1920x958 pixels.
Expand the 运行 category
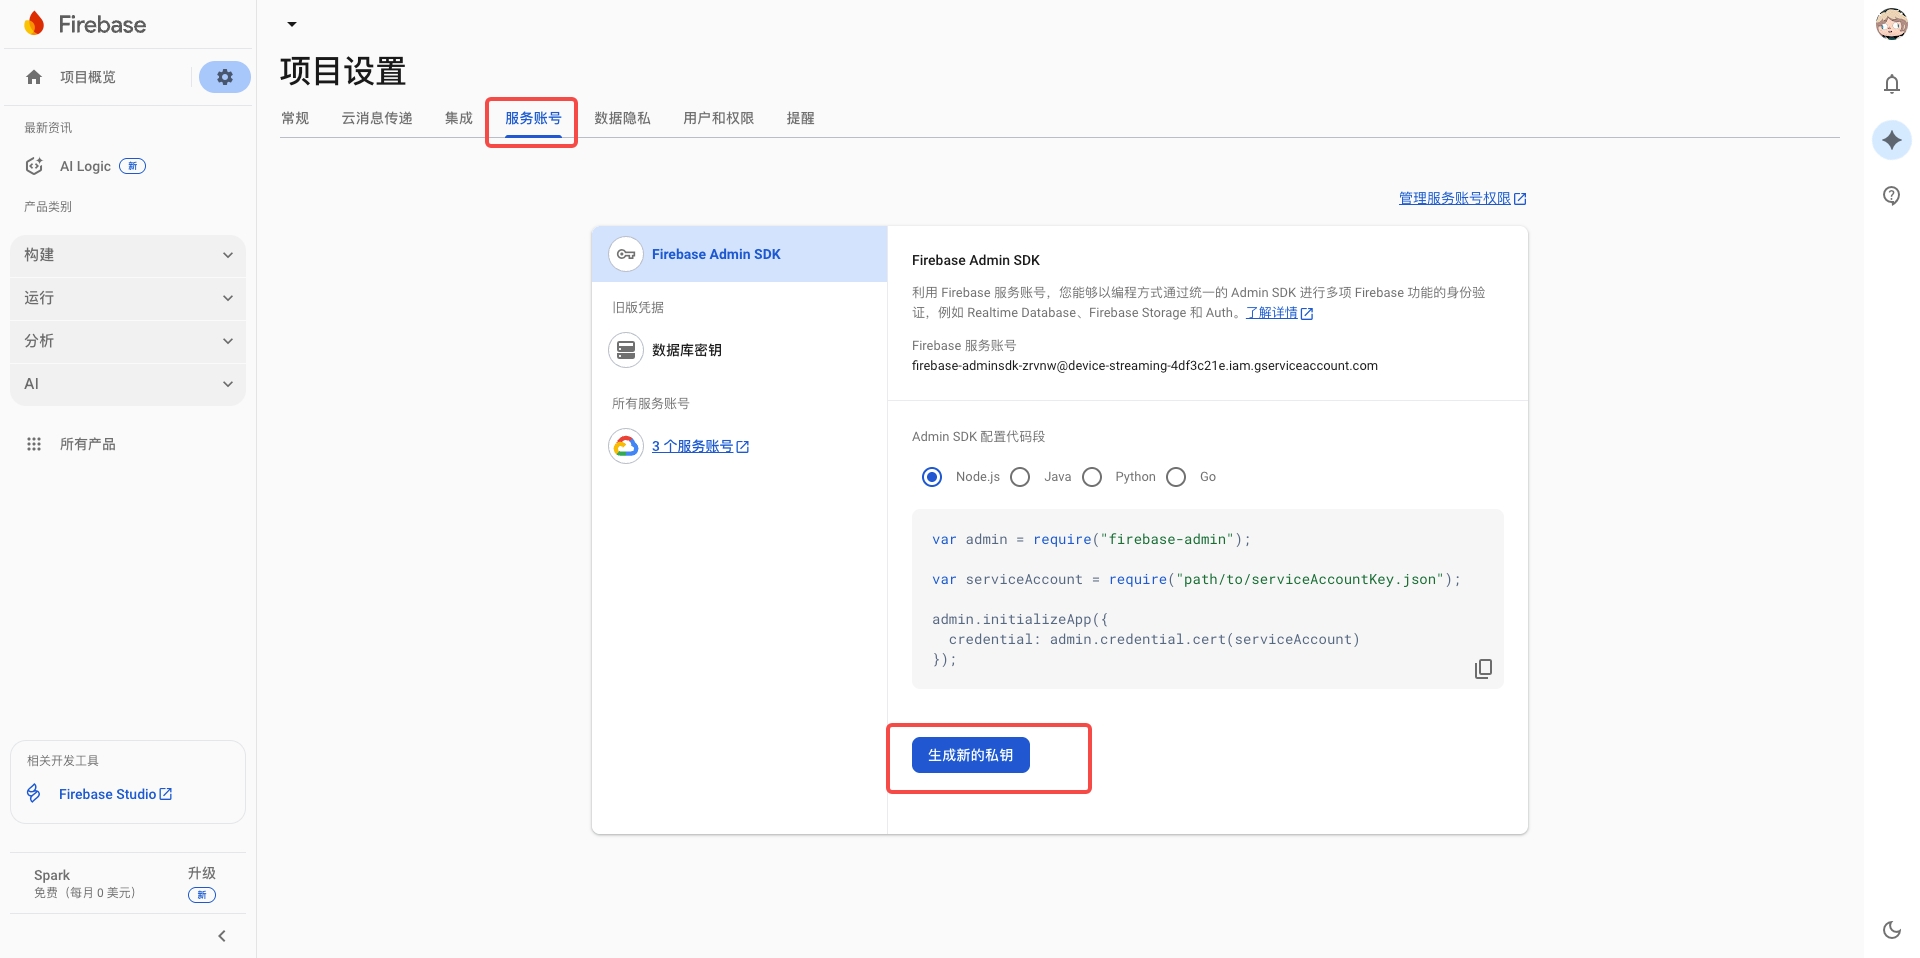[x=128, y=298]
